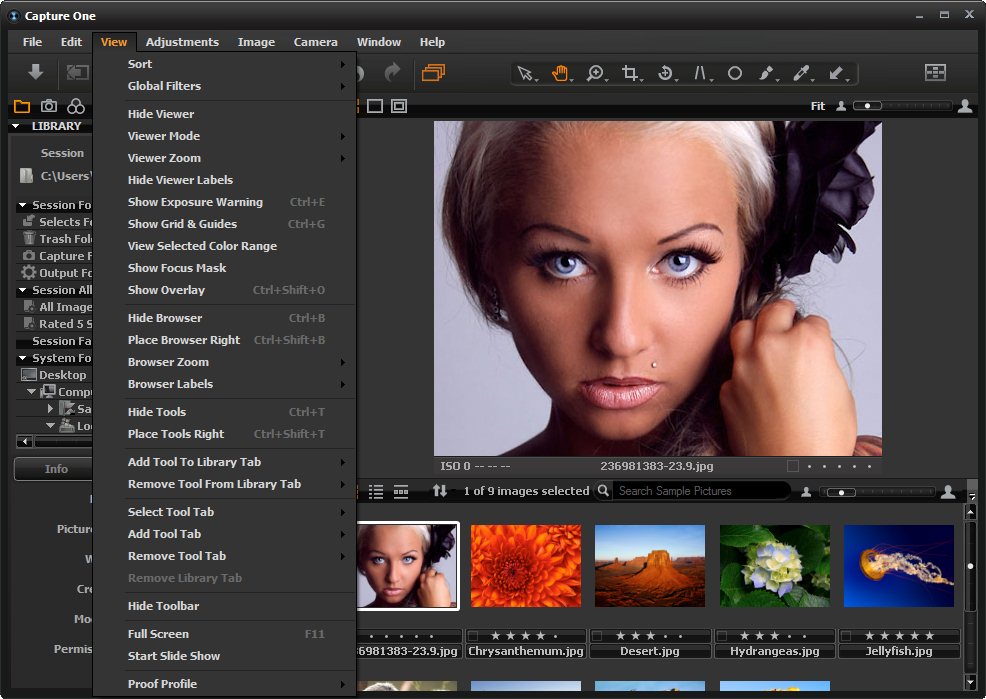
Task: Select the Crop tool in toolbar
Action: [629, 73]
